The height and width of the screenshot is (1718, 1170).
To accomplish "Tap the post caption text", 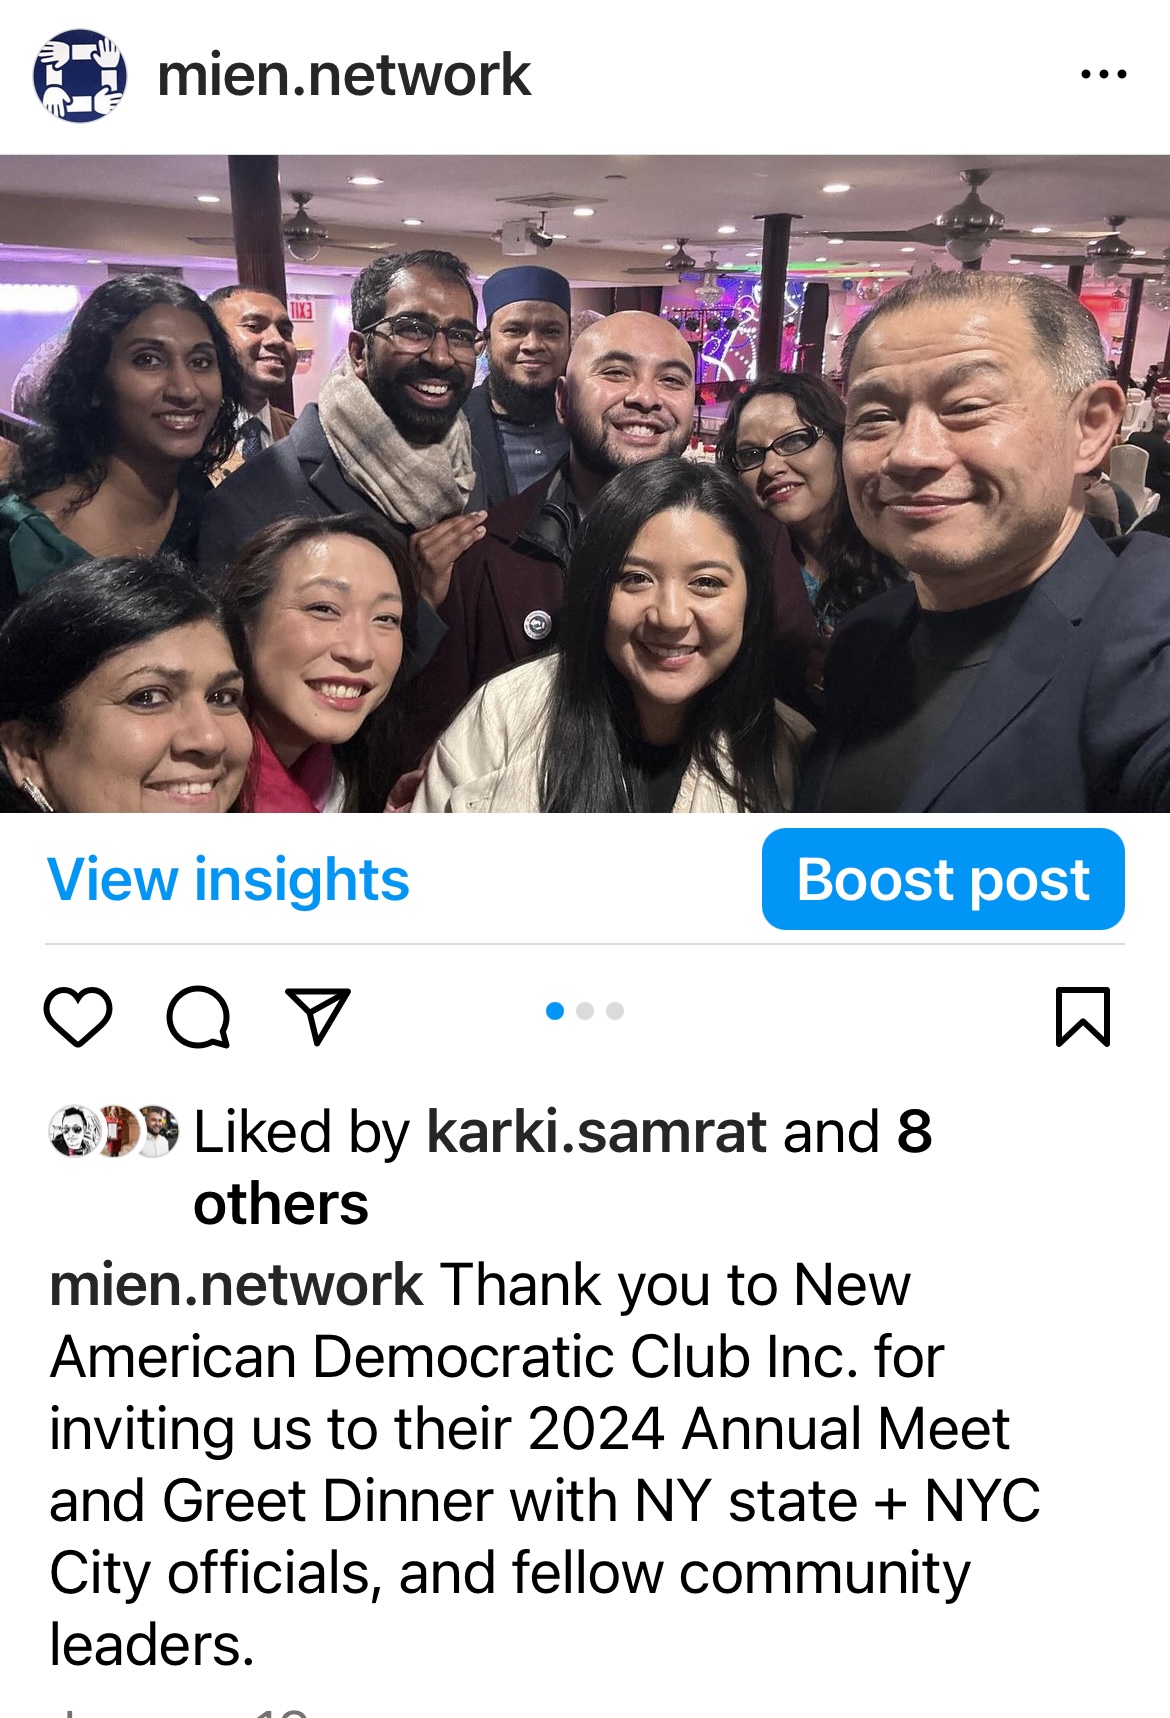I will click(545, 1465).
